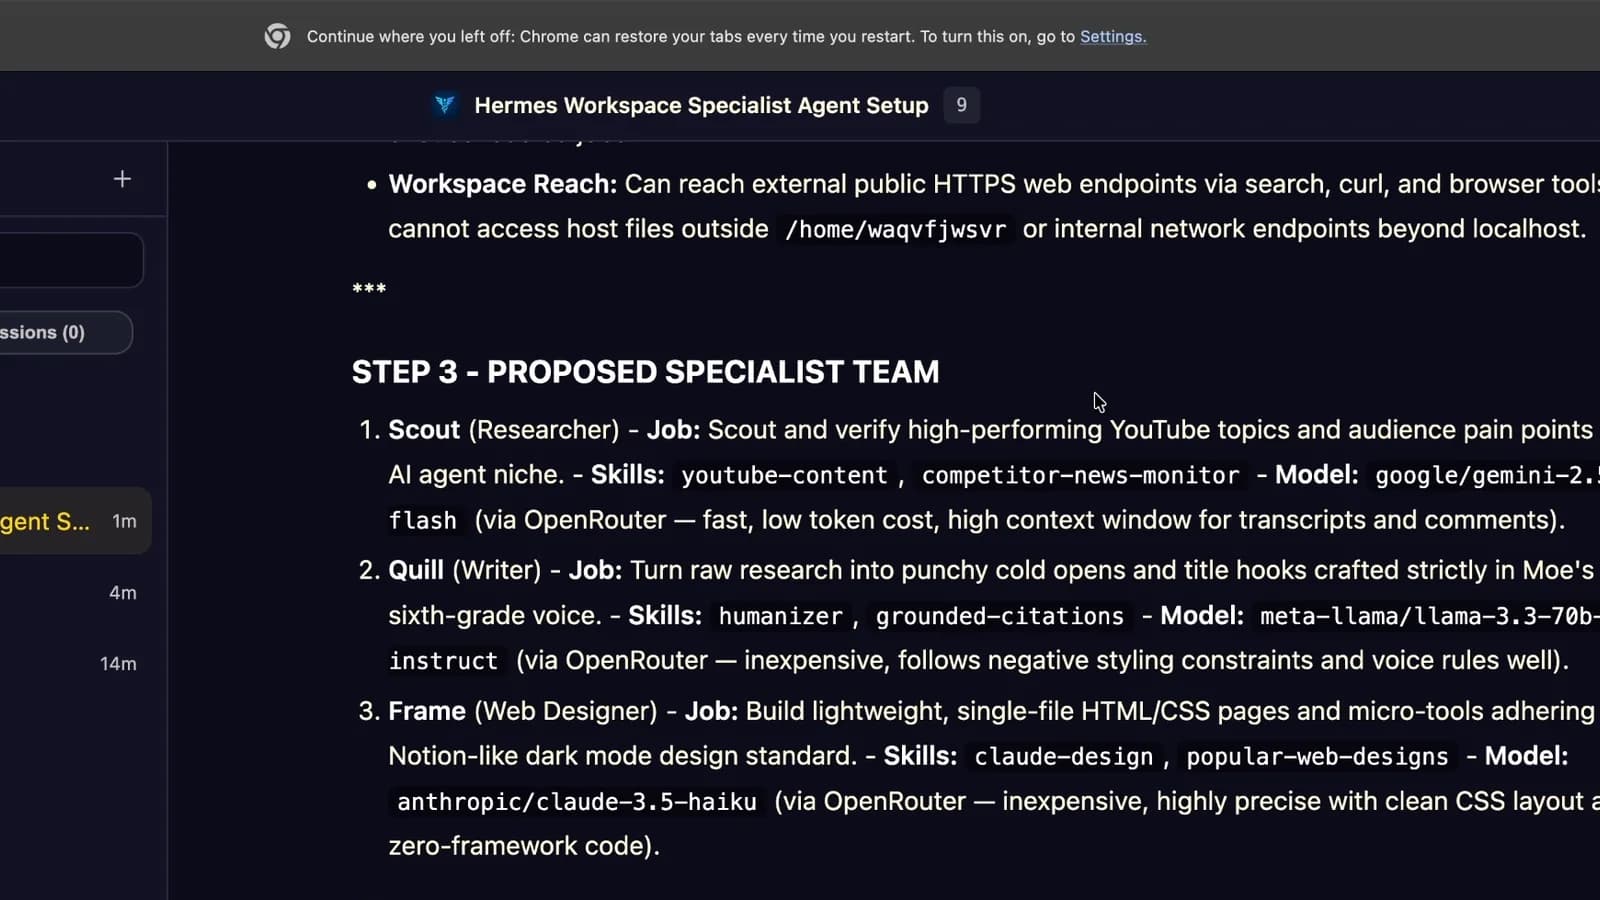1600x900 pixels.
Task: Click the popular-web-designs skill tag
Action: (1317, 757)
